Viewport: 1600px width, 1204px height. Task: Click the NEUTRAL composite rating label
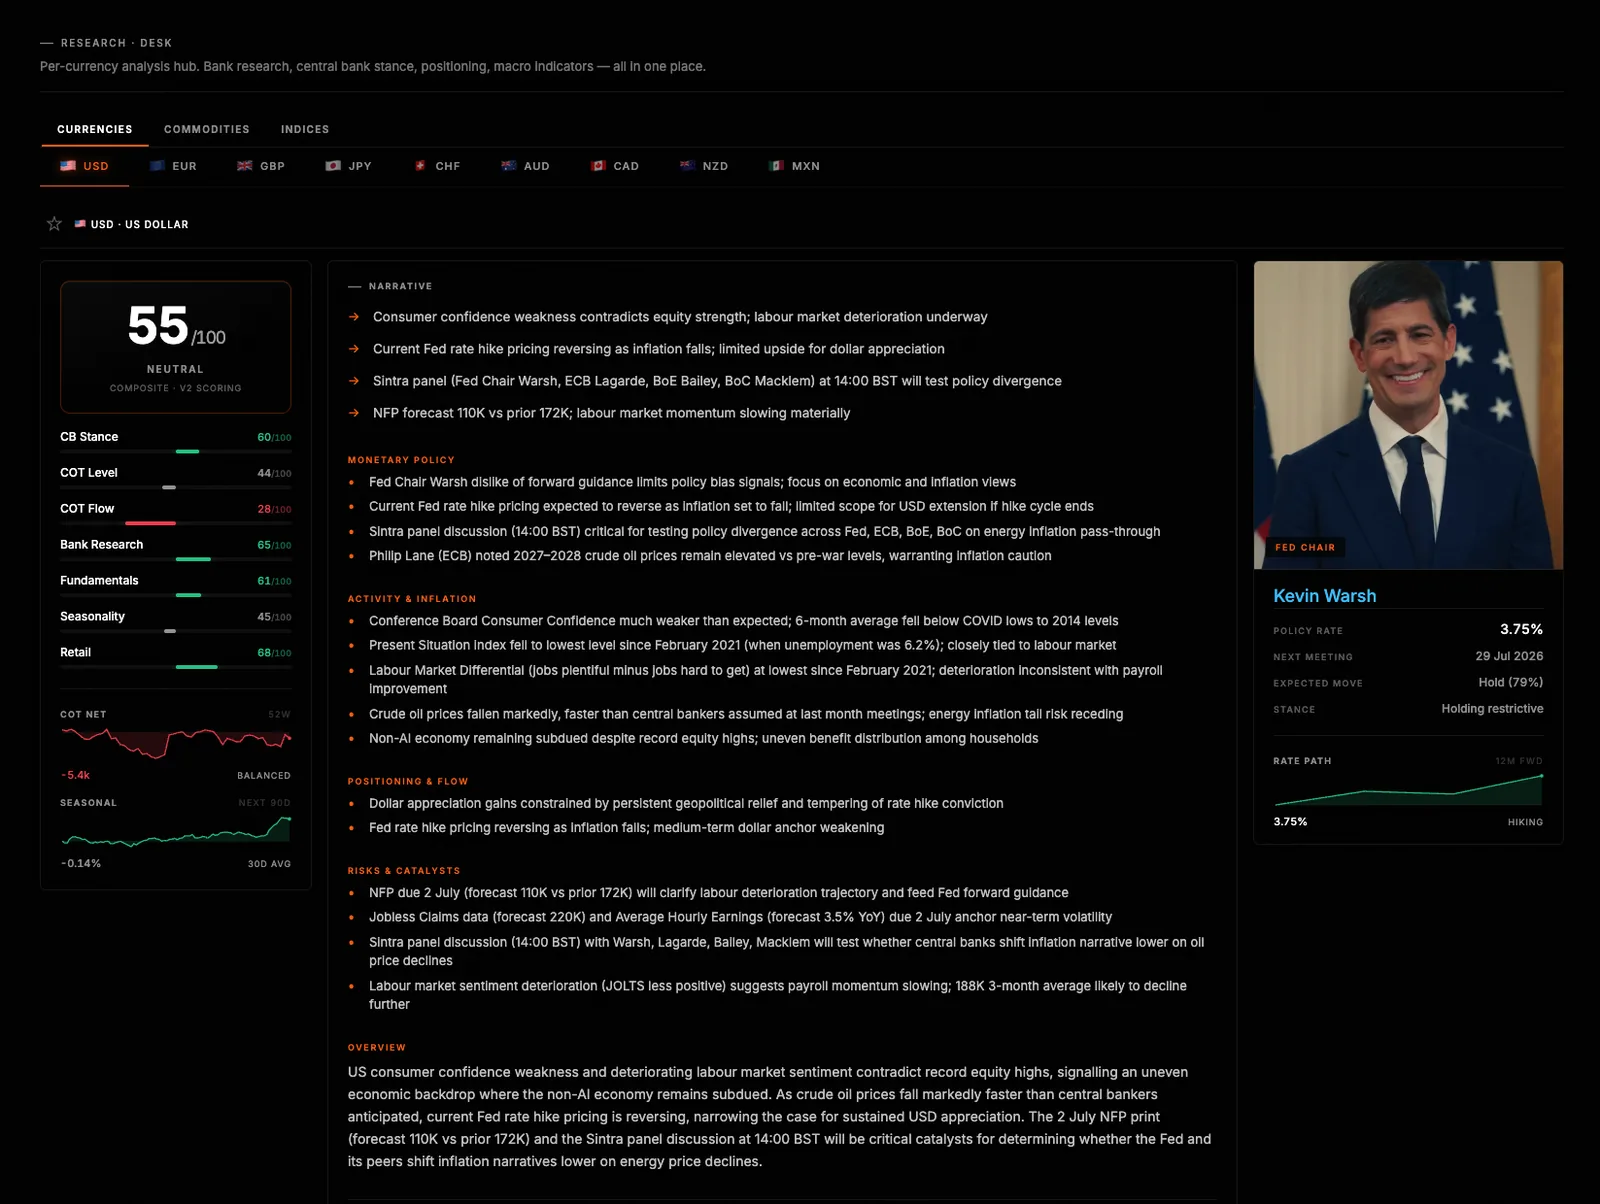(175, 369)
